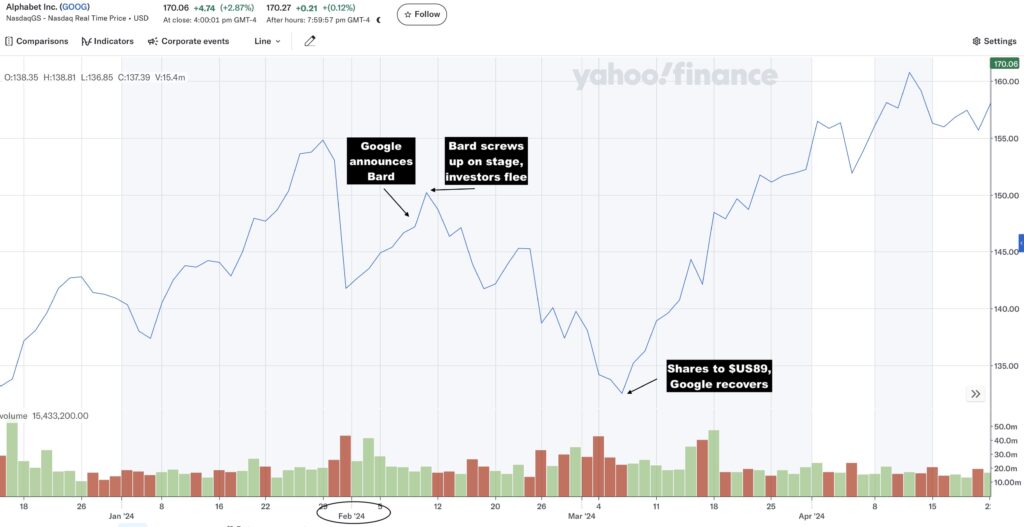Open the Comparisons menu
The width and height of the screenshot is (1024, 527).
pyautogui.click(x=37, y=41)
